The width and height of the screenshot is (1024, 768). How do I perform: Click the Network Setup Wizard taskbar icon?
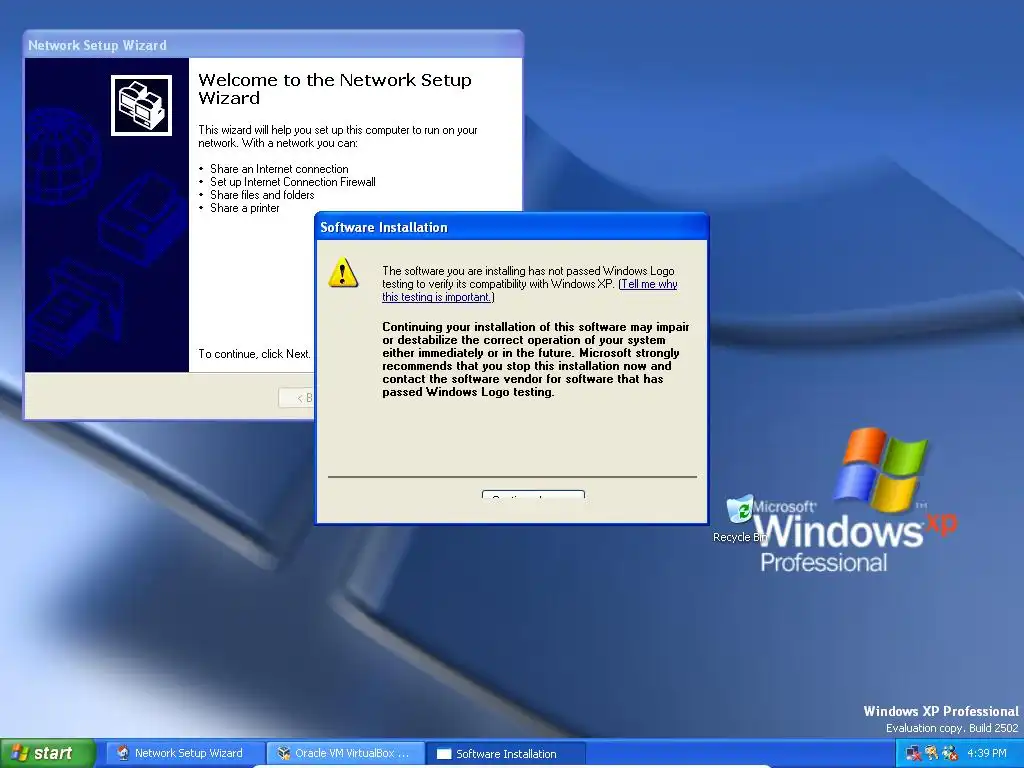tap(123, 753)
